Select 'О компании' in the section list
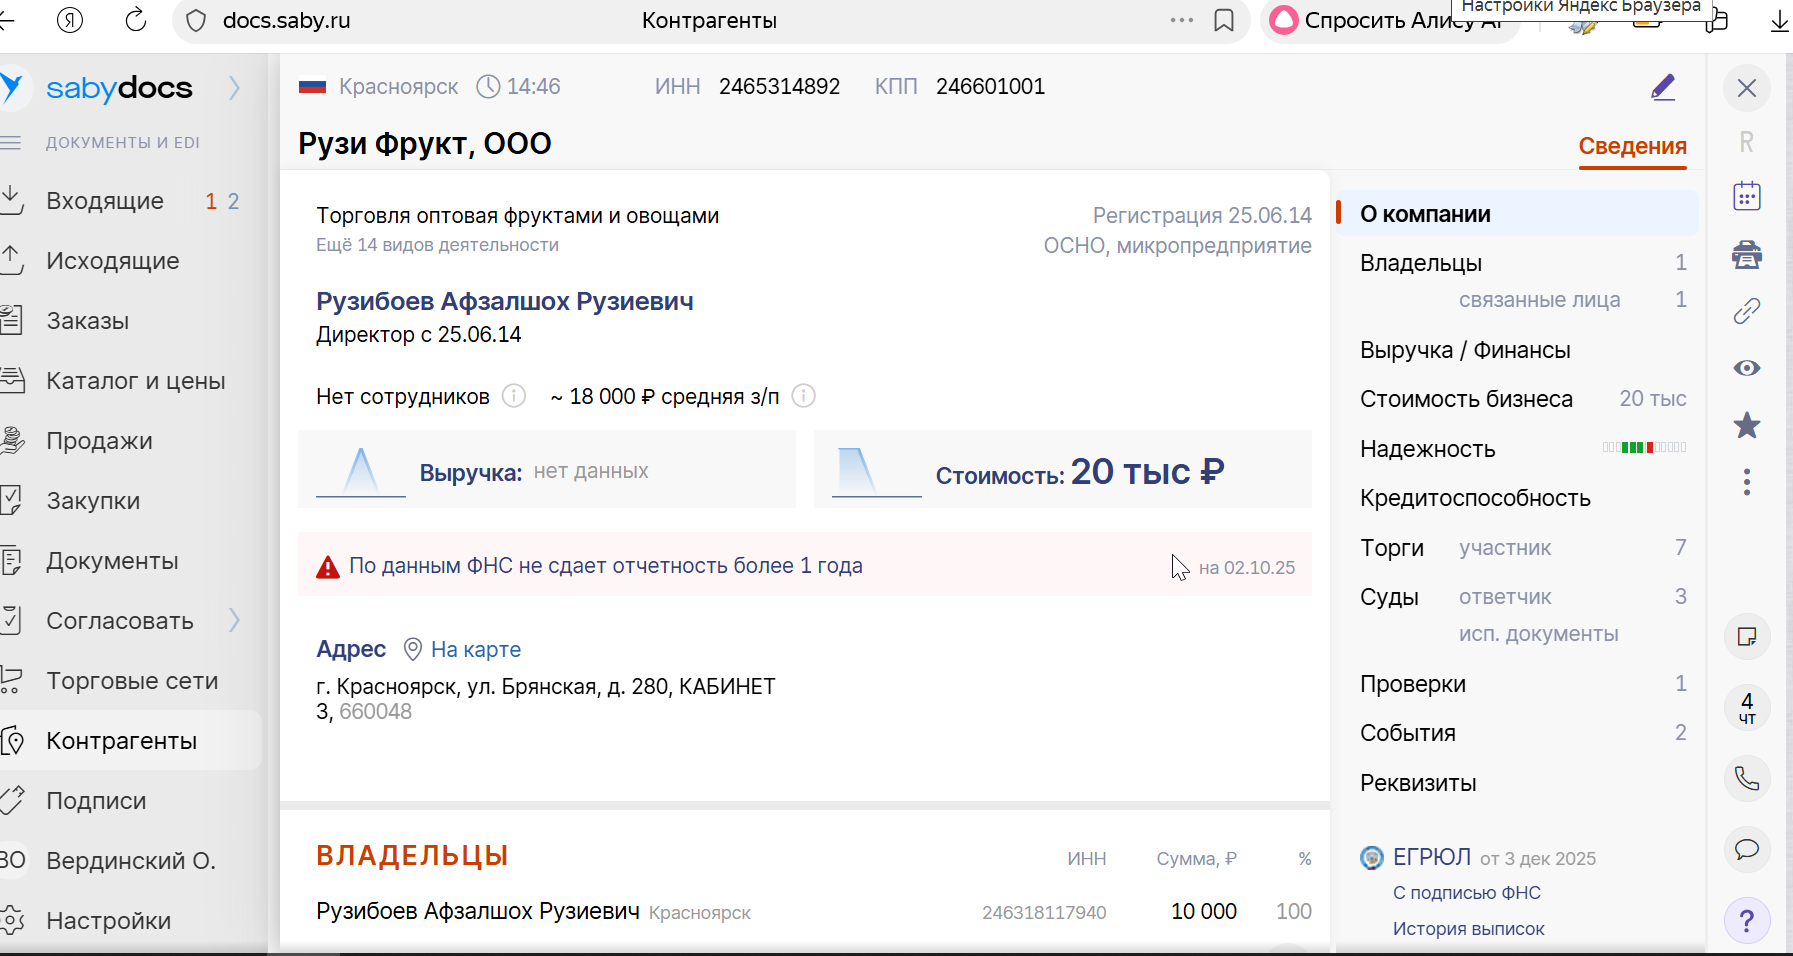Screen dimensions: 1793x956 (1517, 214)
